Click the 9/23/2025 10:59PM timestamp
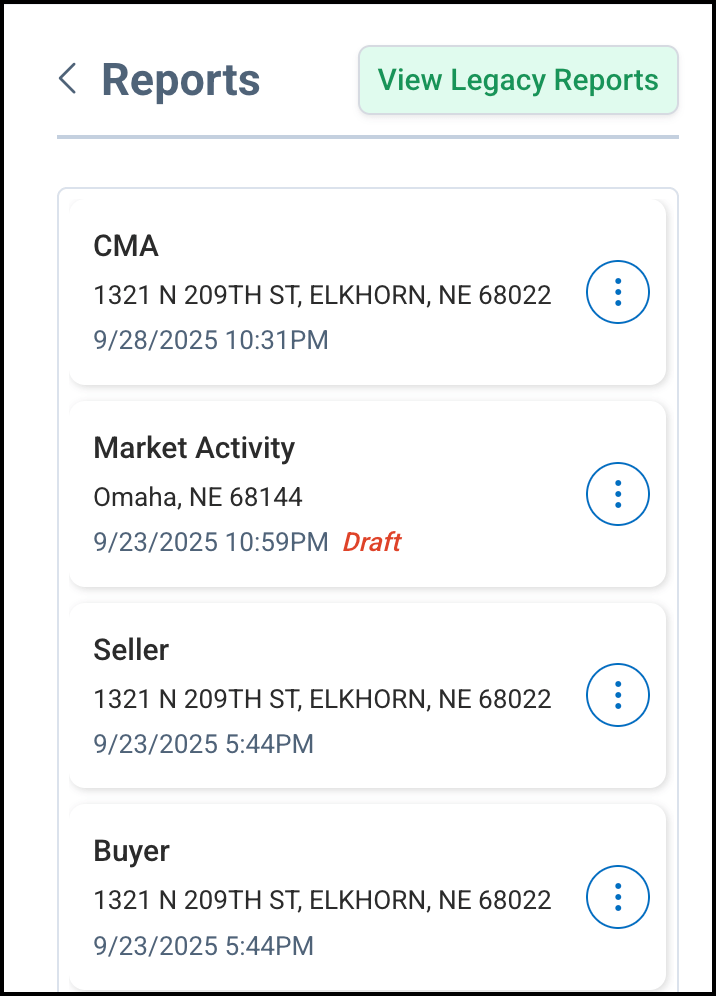This screenshot has height=996, width=716. tap(210, 542)
